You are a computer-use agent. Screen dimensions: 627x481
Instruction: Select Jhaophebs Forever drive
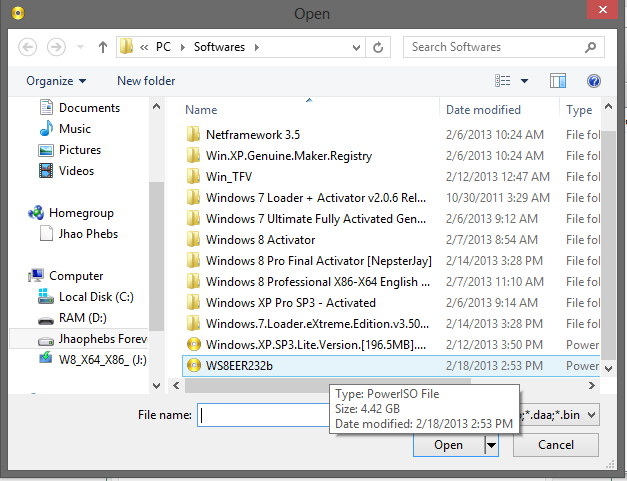coord(79,339)
